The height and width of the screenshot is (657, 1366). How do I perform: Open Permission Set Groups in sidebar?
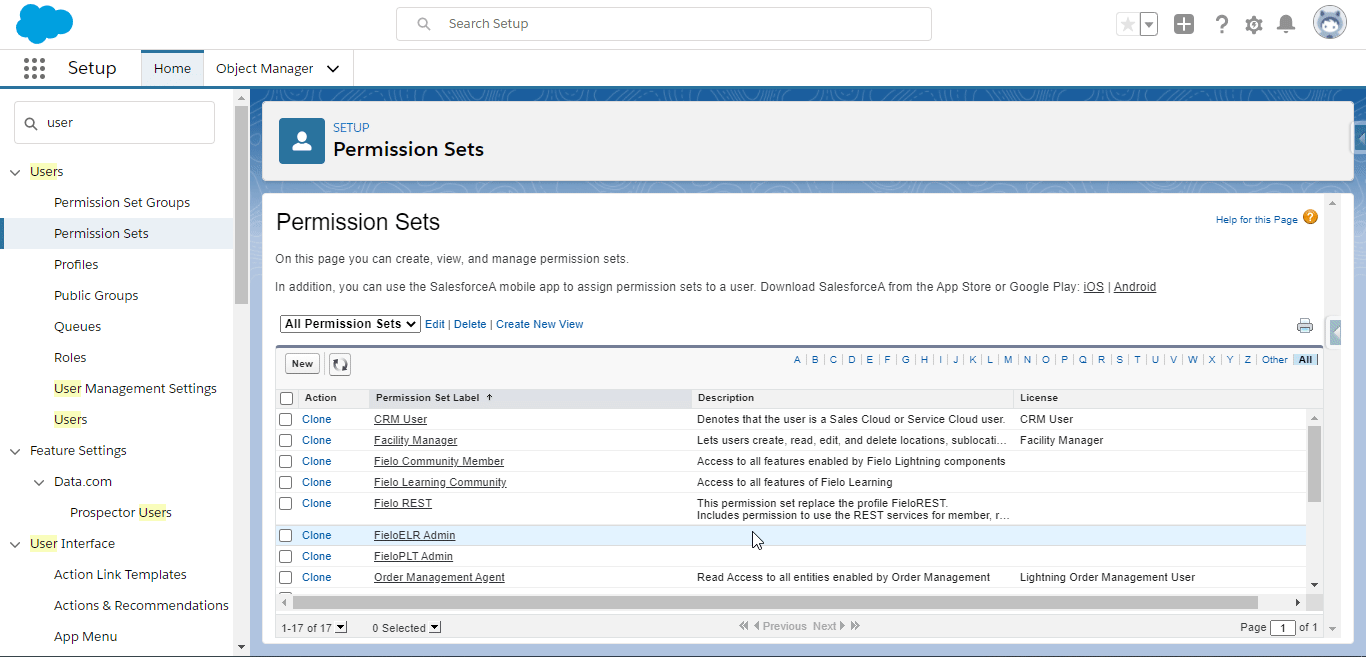coord(122,203)
